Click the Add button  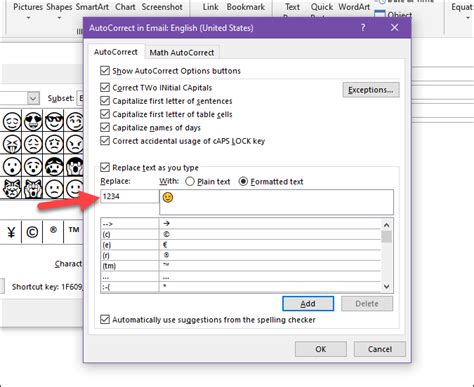coord(308,304)
